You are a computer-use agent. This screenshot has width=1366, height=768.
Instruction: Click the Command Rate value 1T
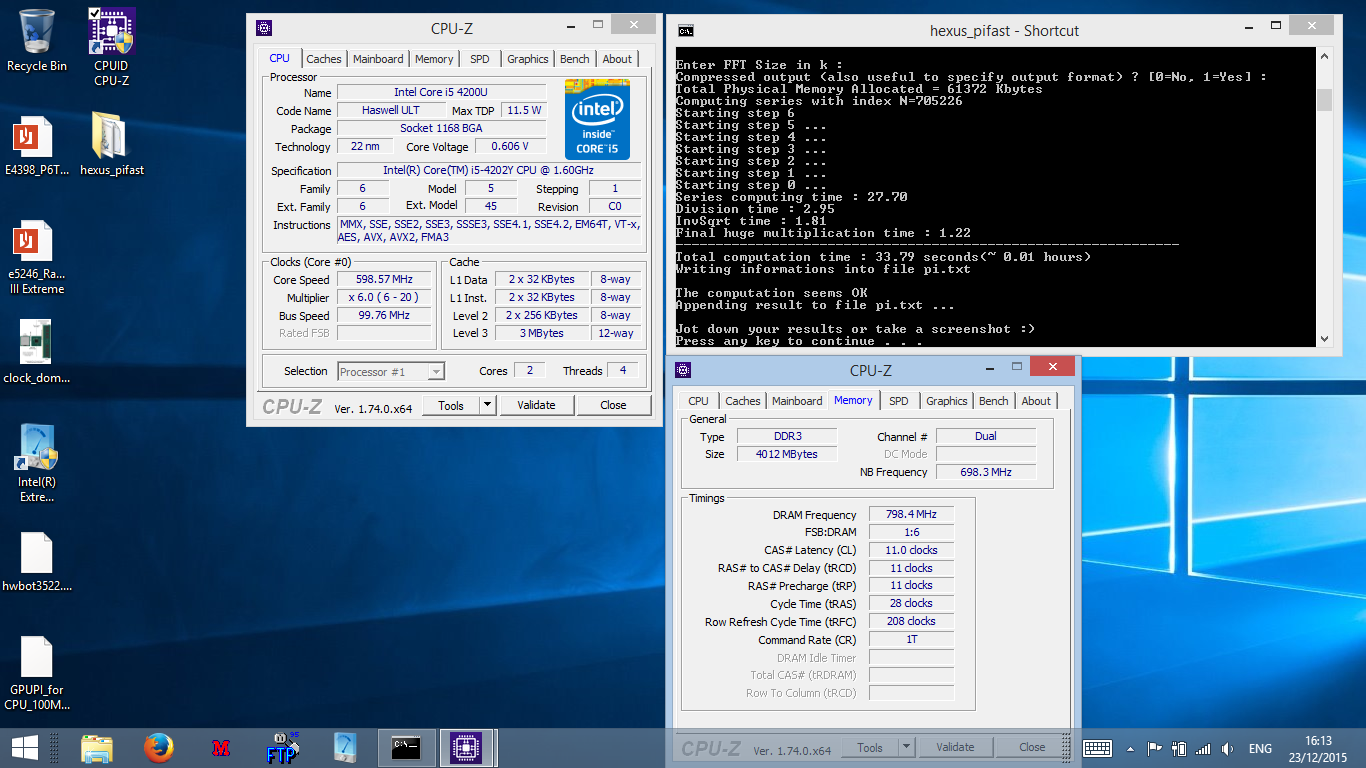tap(911, 639)
